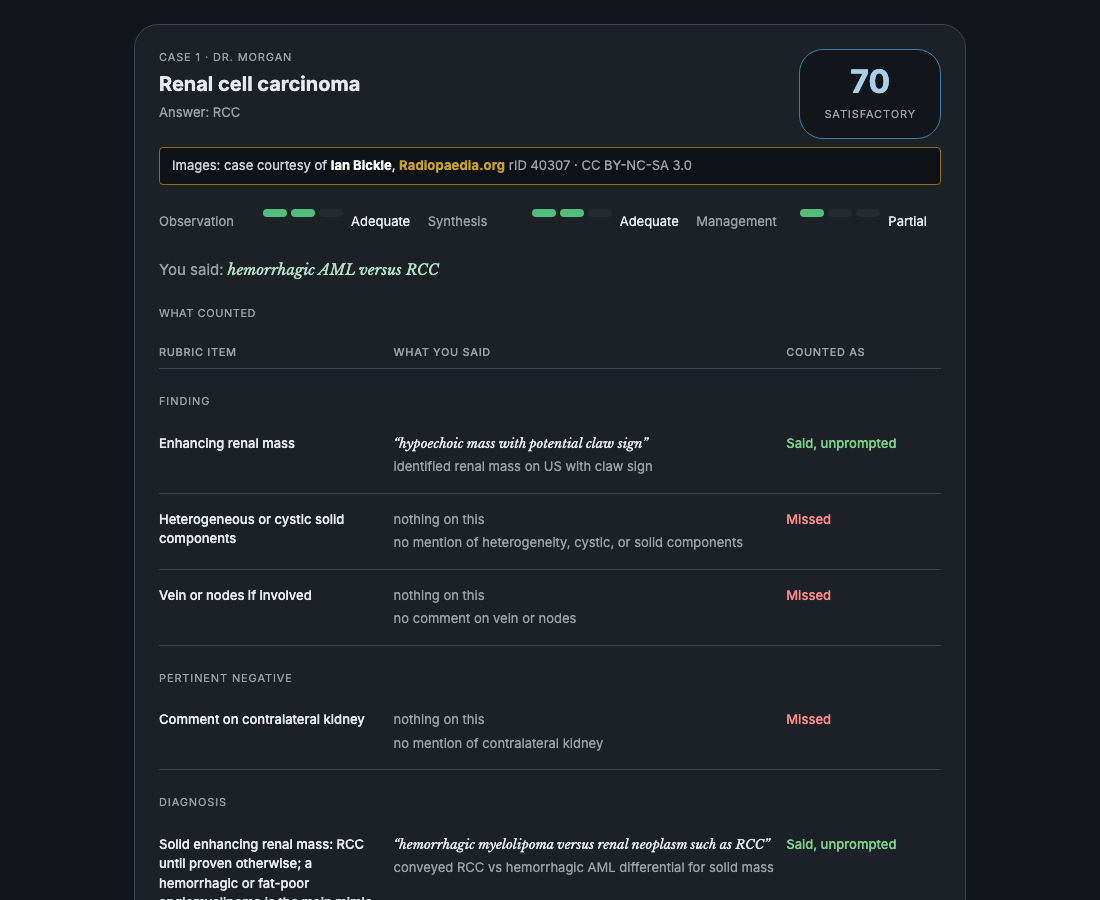Click 'conveyed RCC vs hemorrhagic AML differential' note
1100x900 pixels.
(583, 868)
